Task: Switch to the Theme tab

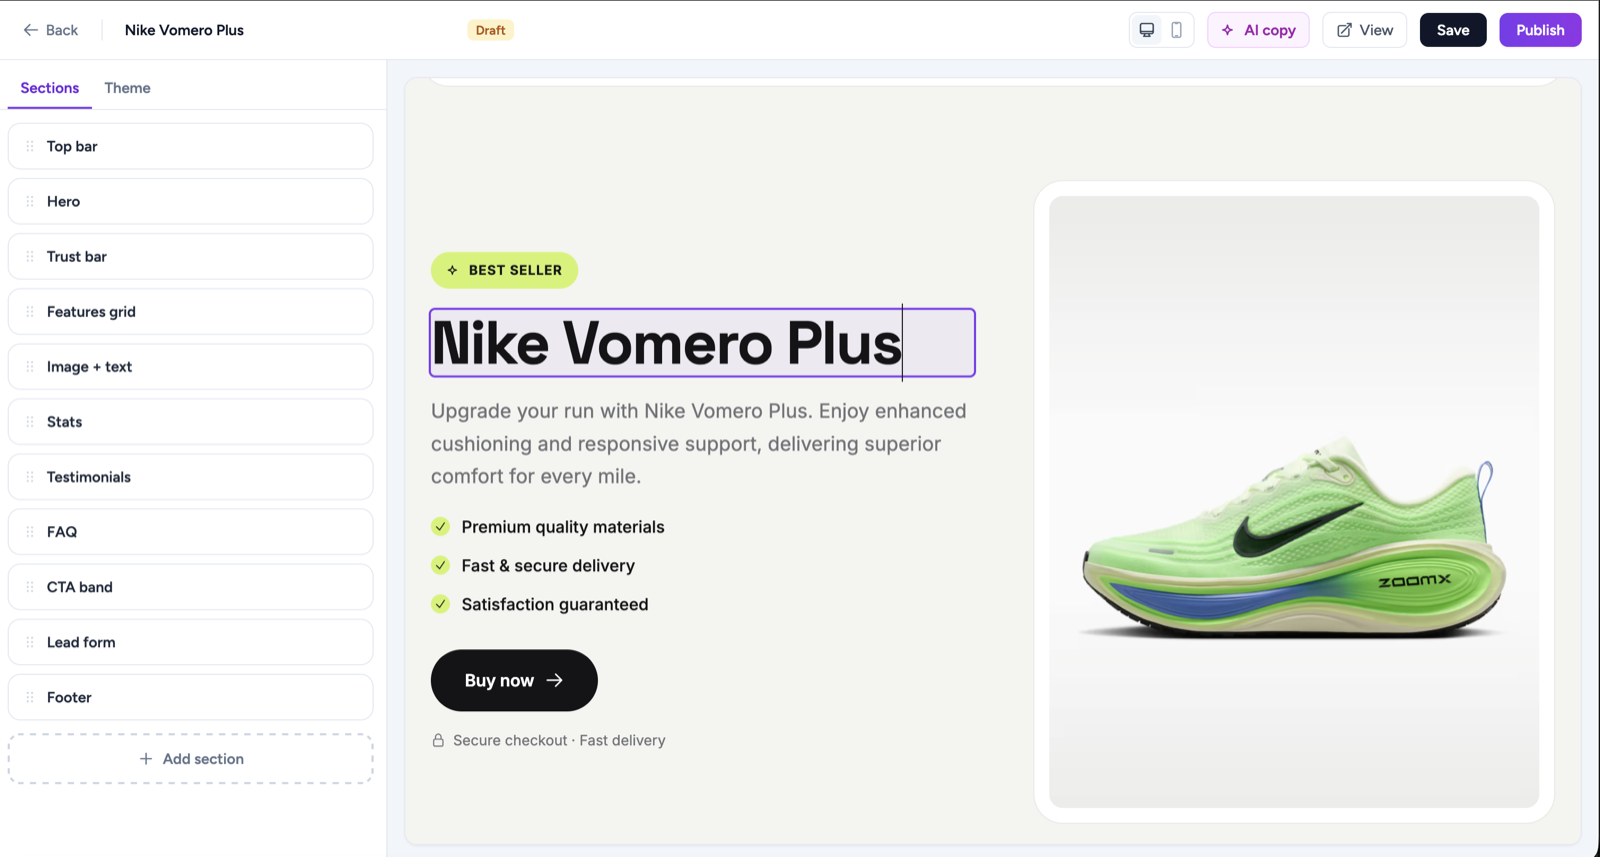Action: tap(127, 88)
